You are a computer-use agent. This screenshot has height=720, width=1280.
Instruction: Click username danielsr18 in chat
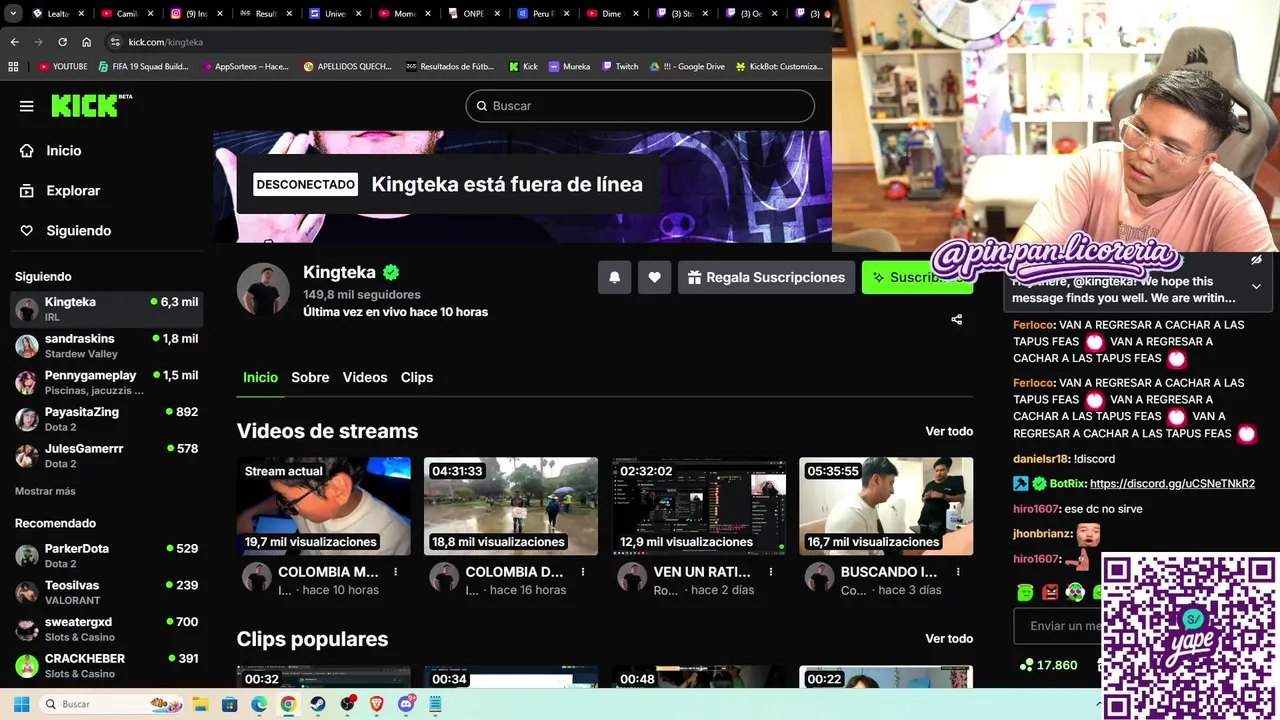[x=1041, y=458]
